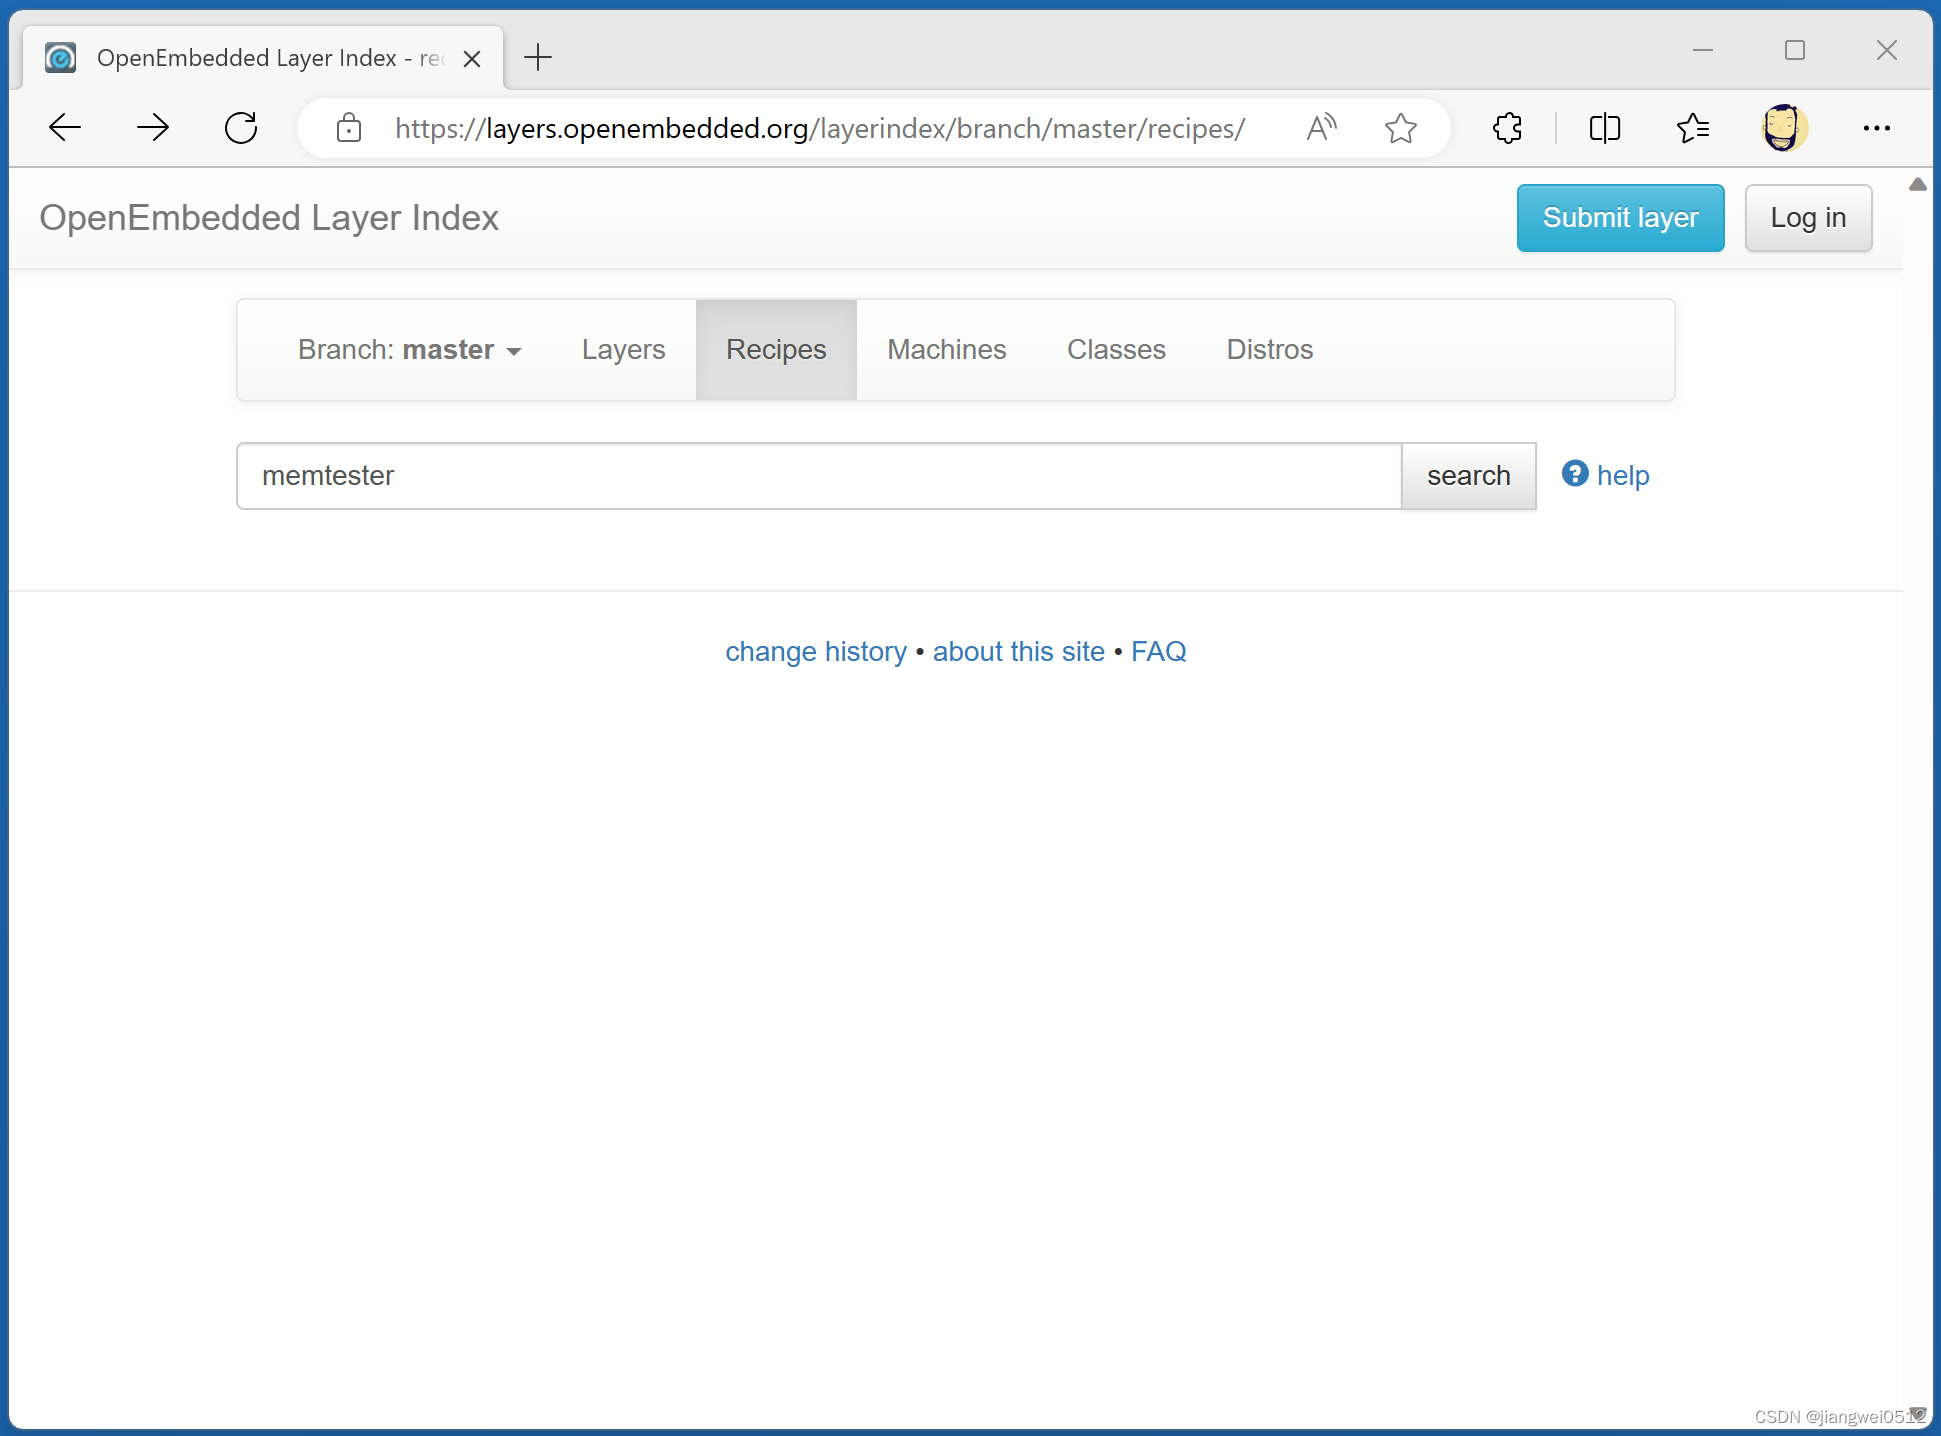
Task: Focus the recipe search field containing memtester
Action: [819, 476]
